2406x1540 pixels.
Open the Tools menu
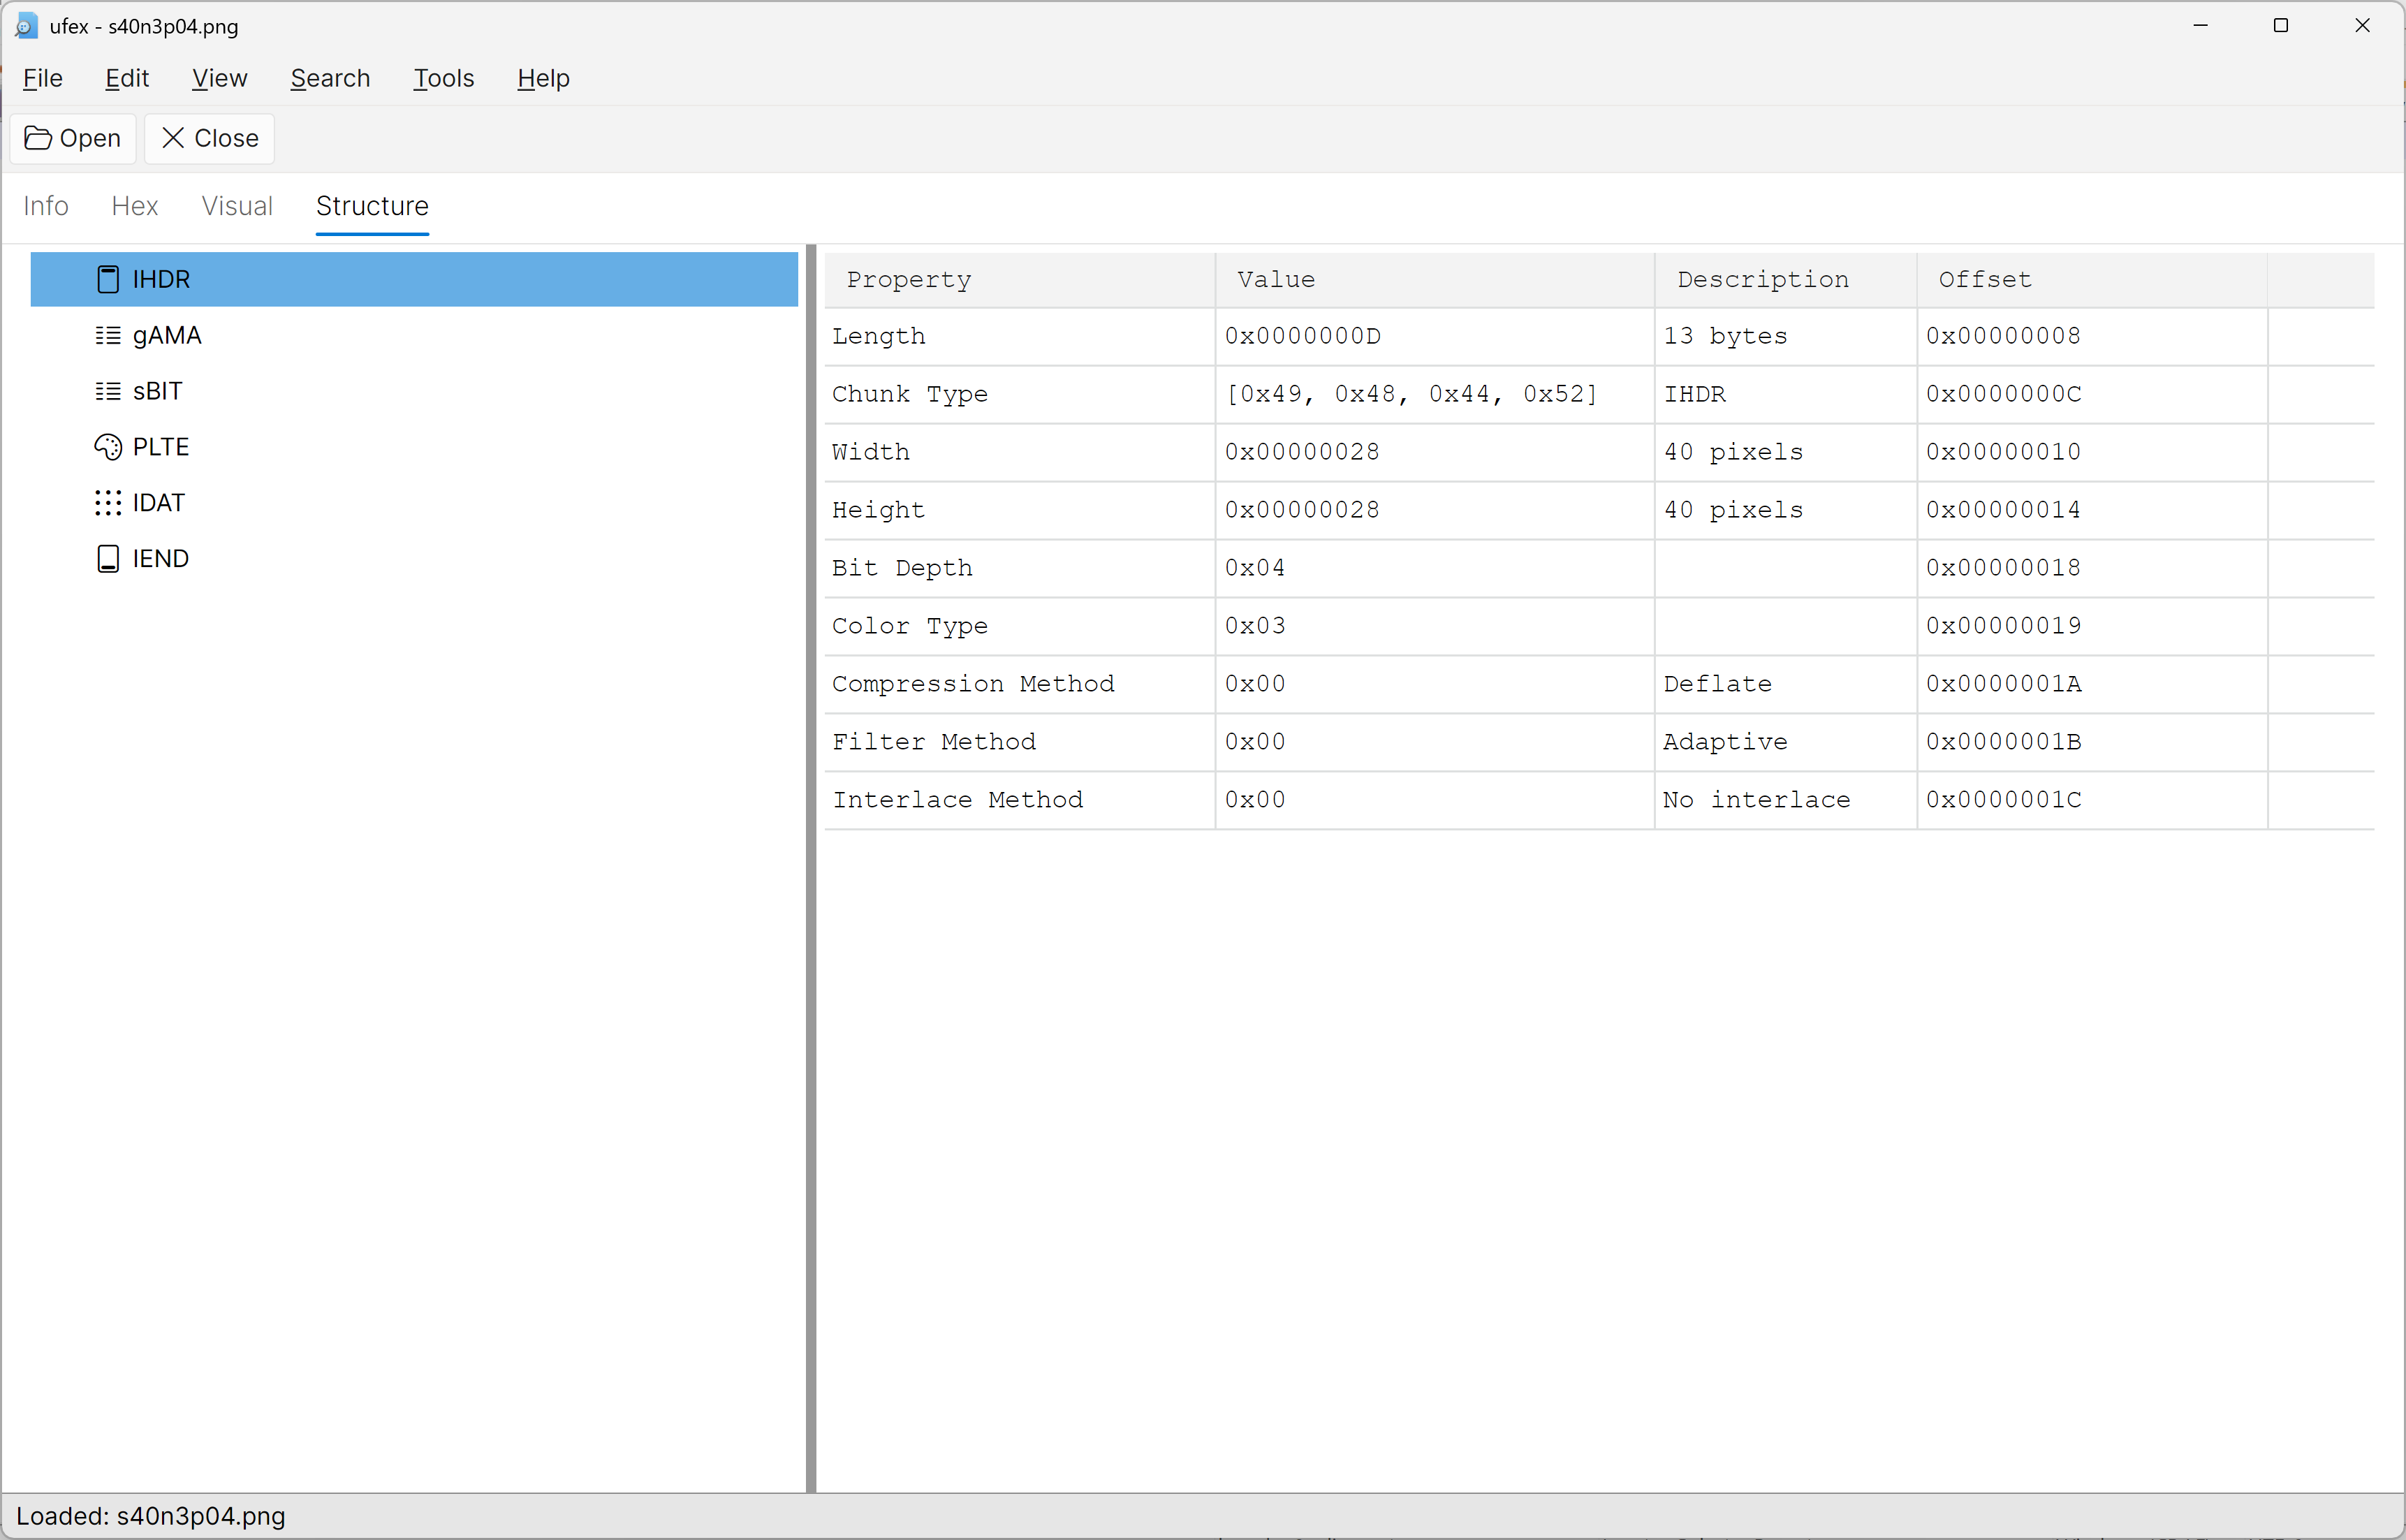click(443, 78)
